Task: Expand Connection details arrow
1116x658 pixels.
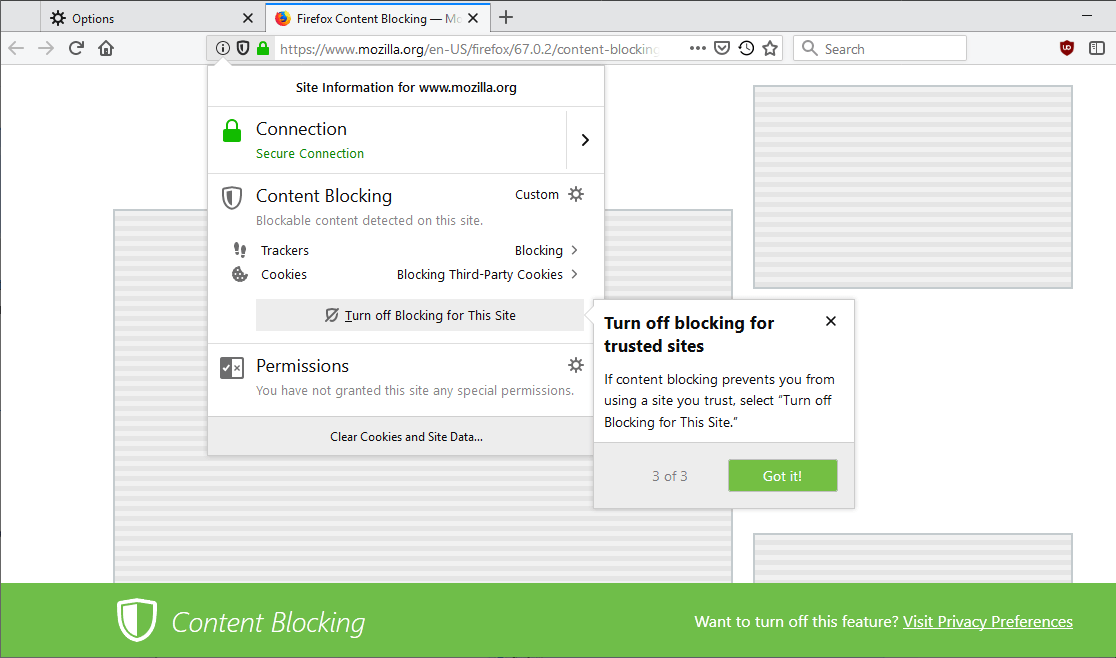Action: pyautogui.click(x=585, y=140)
